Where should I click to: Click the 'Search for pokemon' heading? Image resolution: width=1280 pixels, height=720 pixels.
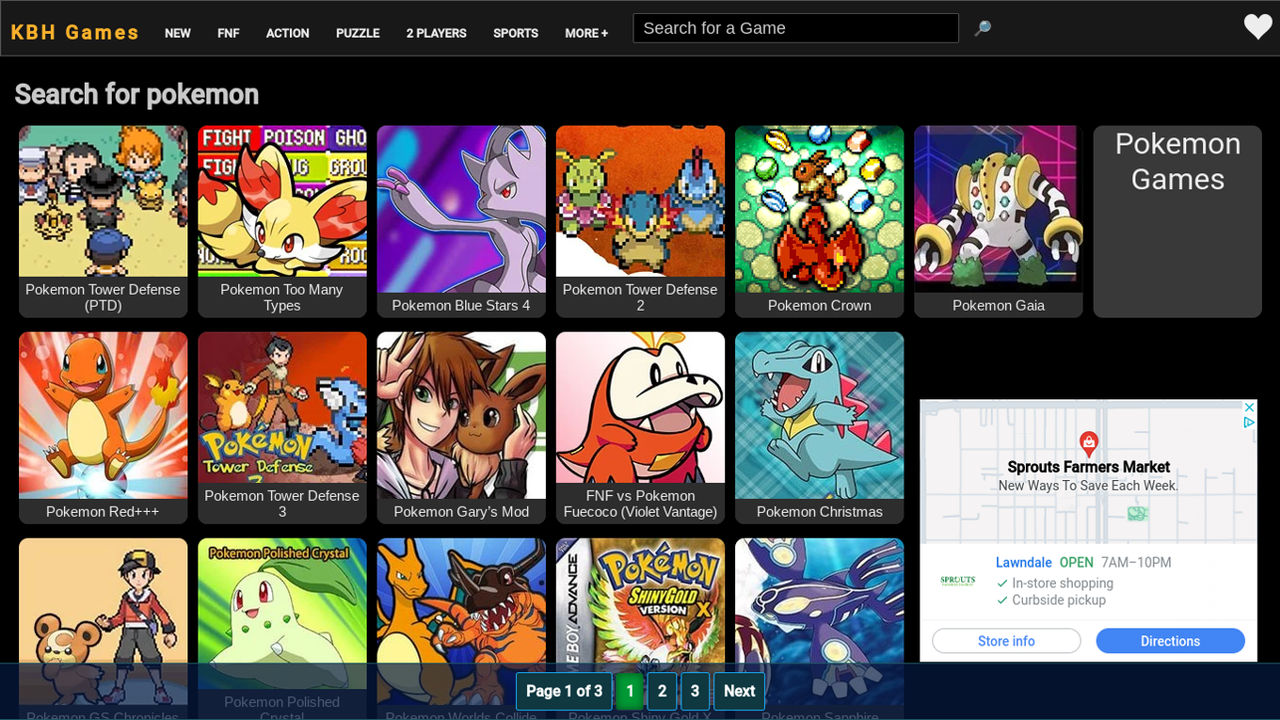137,94
